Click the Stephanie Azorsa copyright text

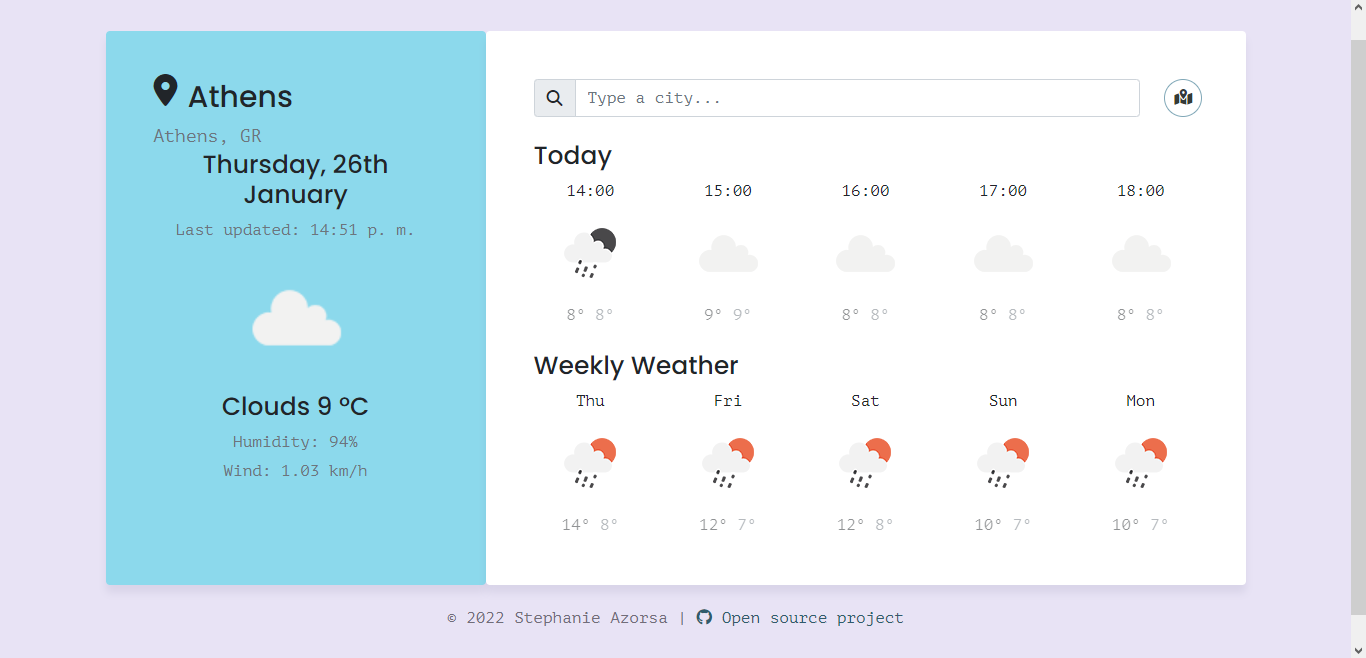point(557,617)
